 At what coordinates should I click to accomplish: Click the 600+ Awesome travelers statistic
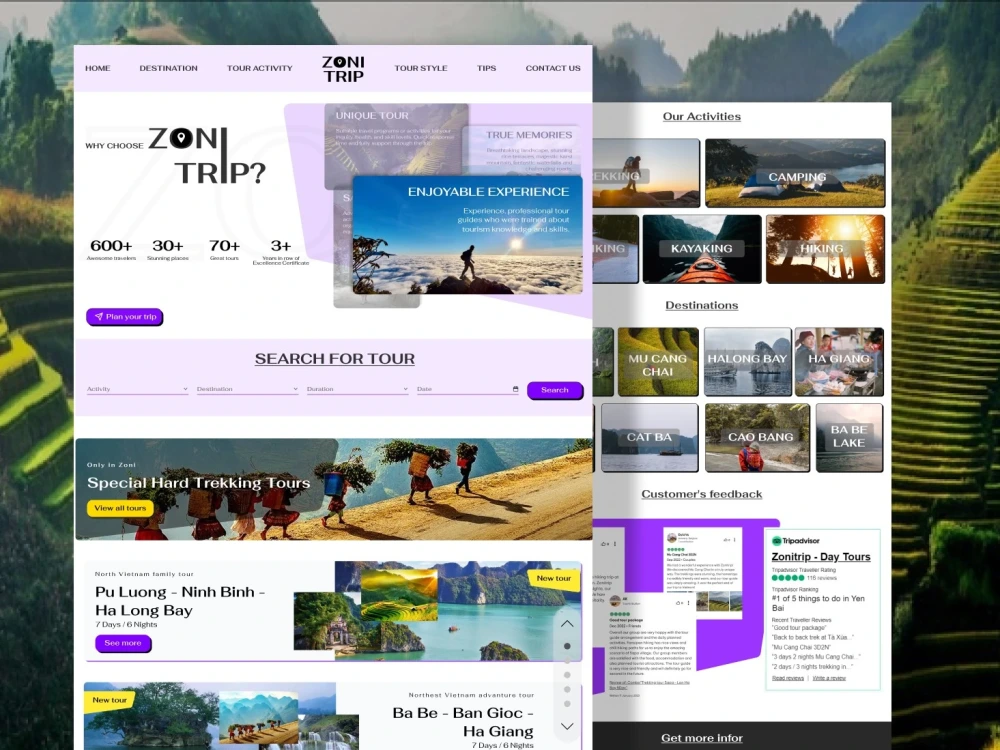click(x=111, y=249)
